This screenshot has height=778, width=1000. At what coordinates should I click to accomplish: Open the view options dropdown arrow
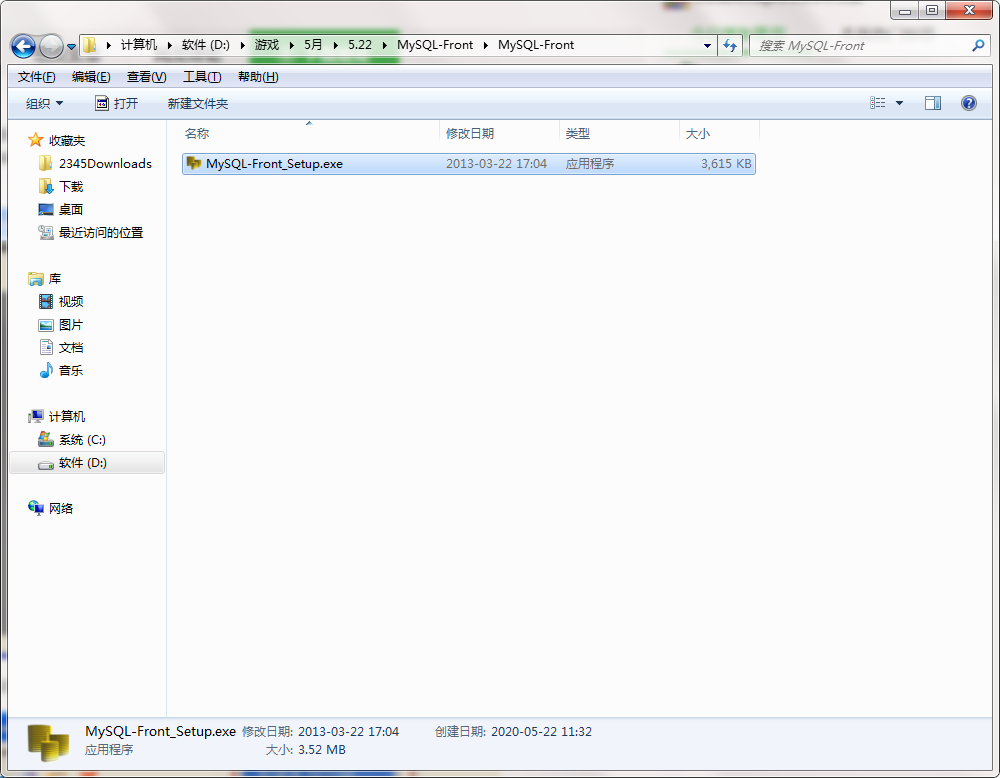(899, 103)
